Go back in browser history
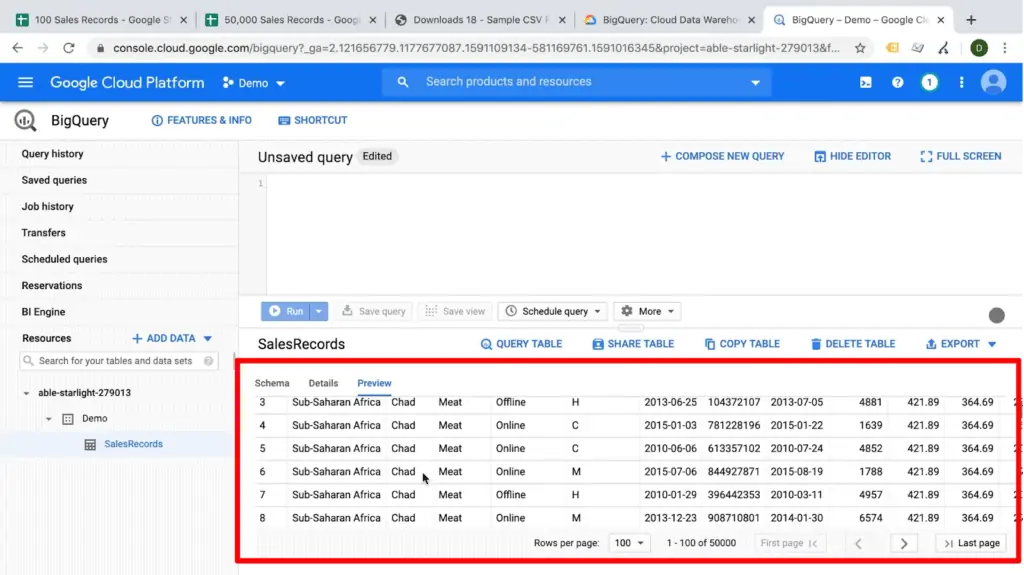The width and height of the screenshot is (1024, 575). click(18, 48)
